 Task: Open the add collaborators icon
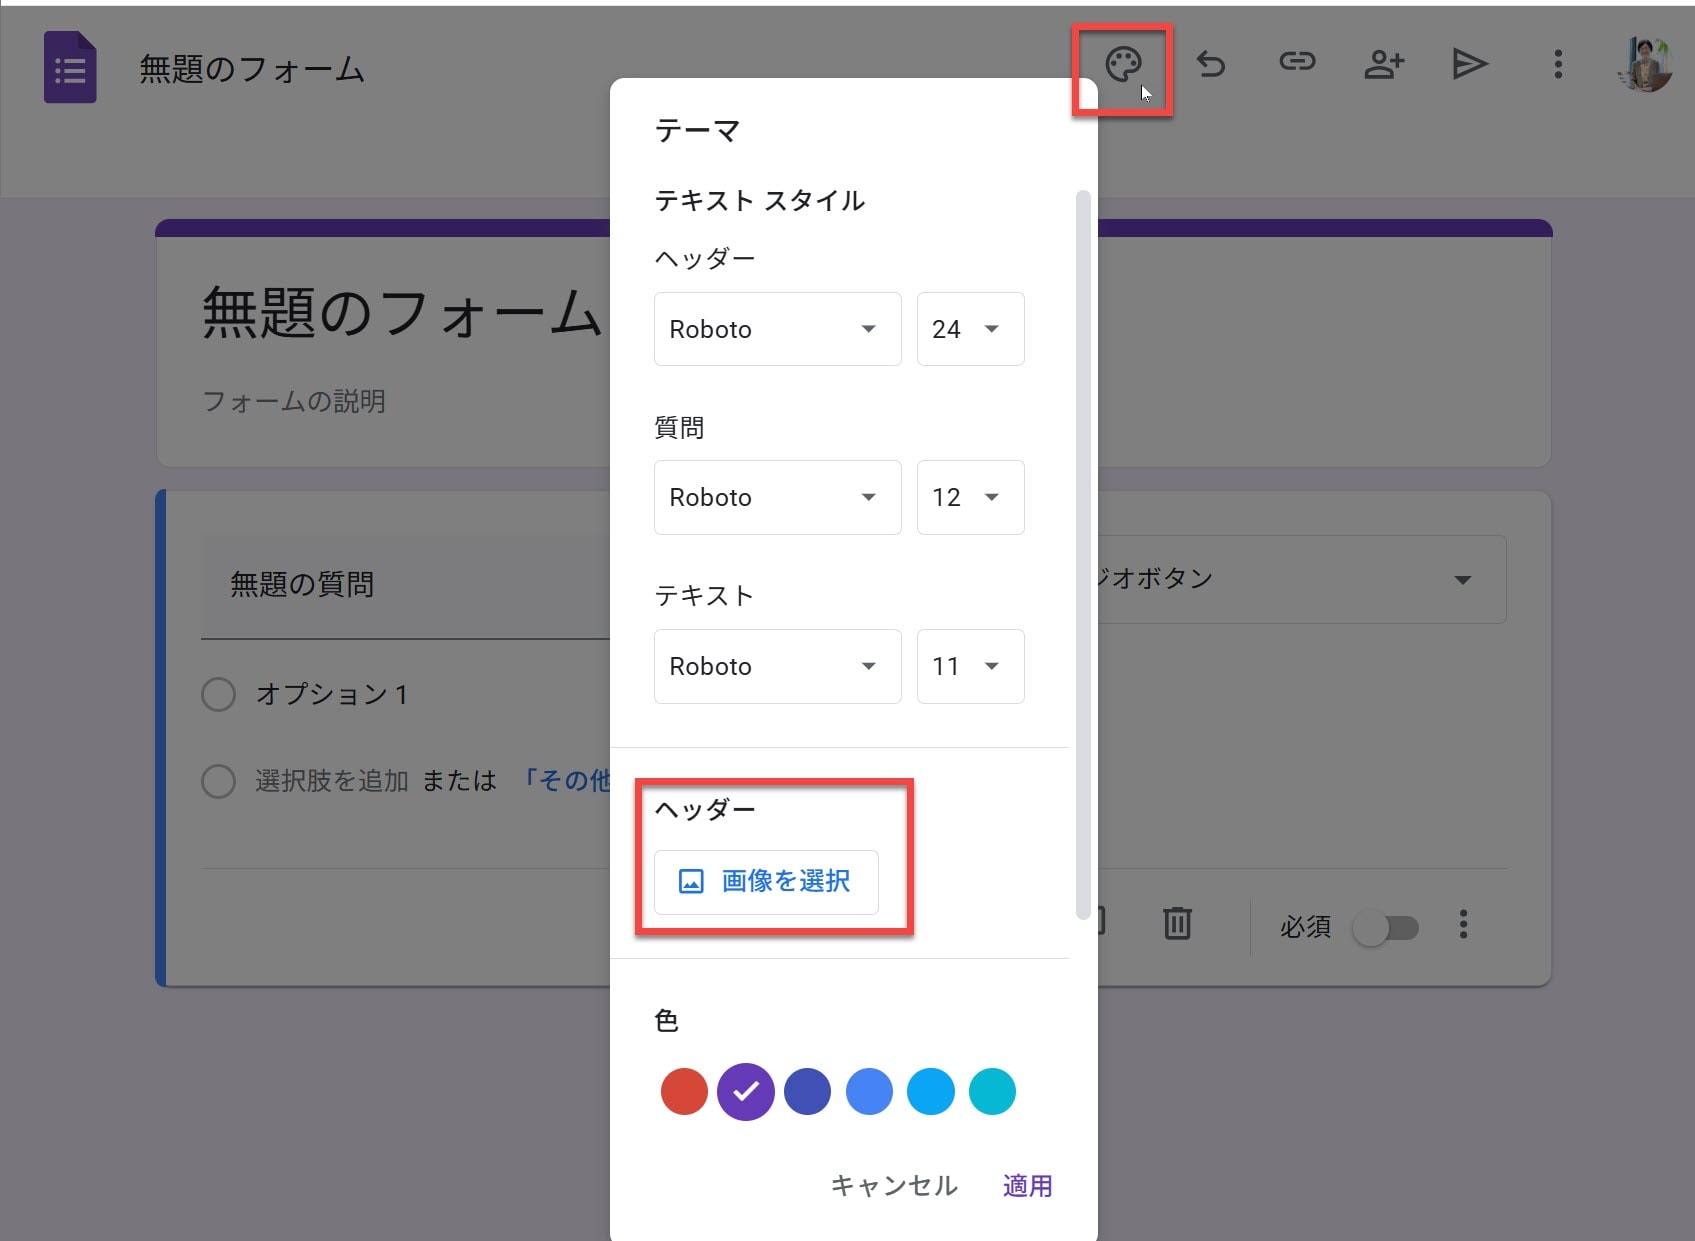1384,65
